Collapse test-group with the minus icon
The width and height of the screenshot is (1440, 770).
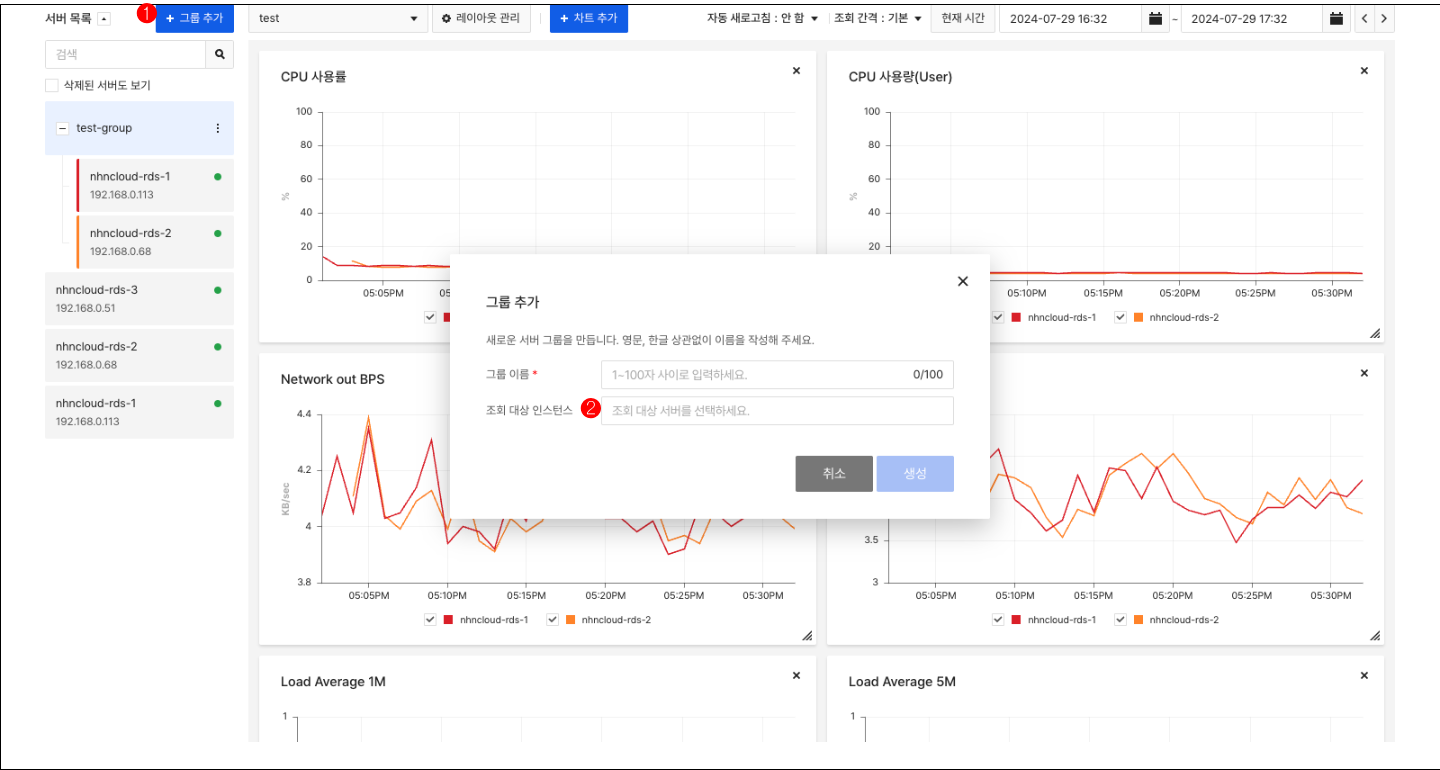coord(63,128)
